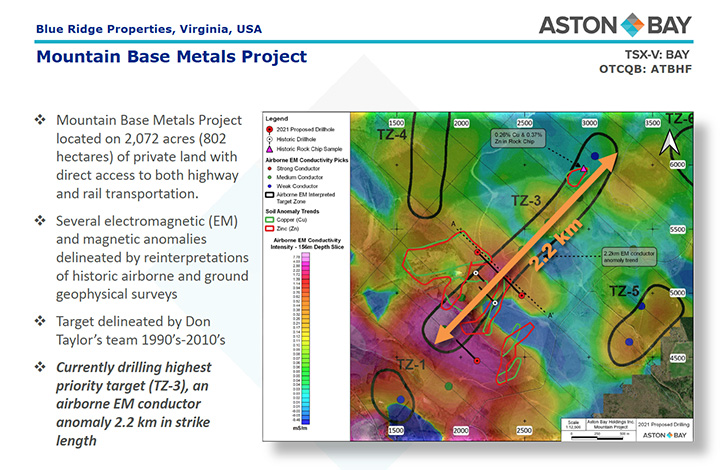Click the bullet icon beside 'Currently drilling highest'

point(40,367)
